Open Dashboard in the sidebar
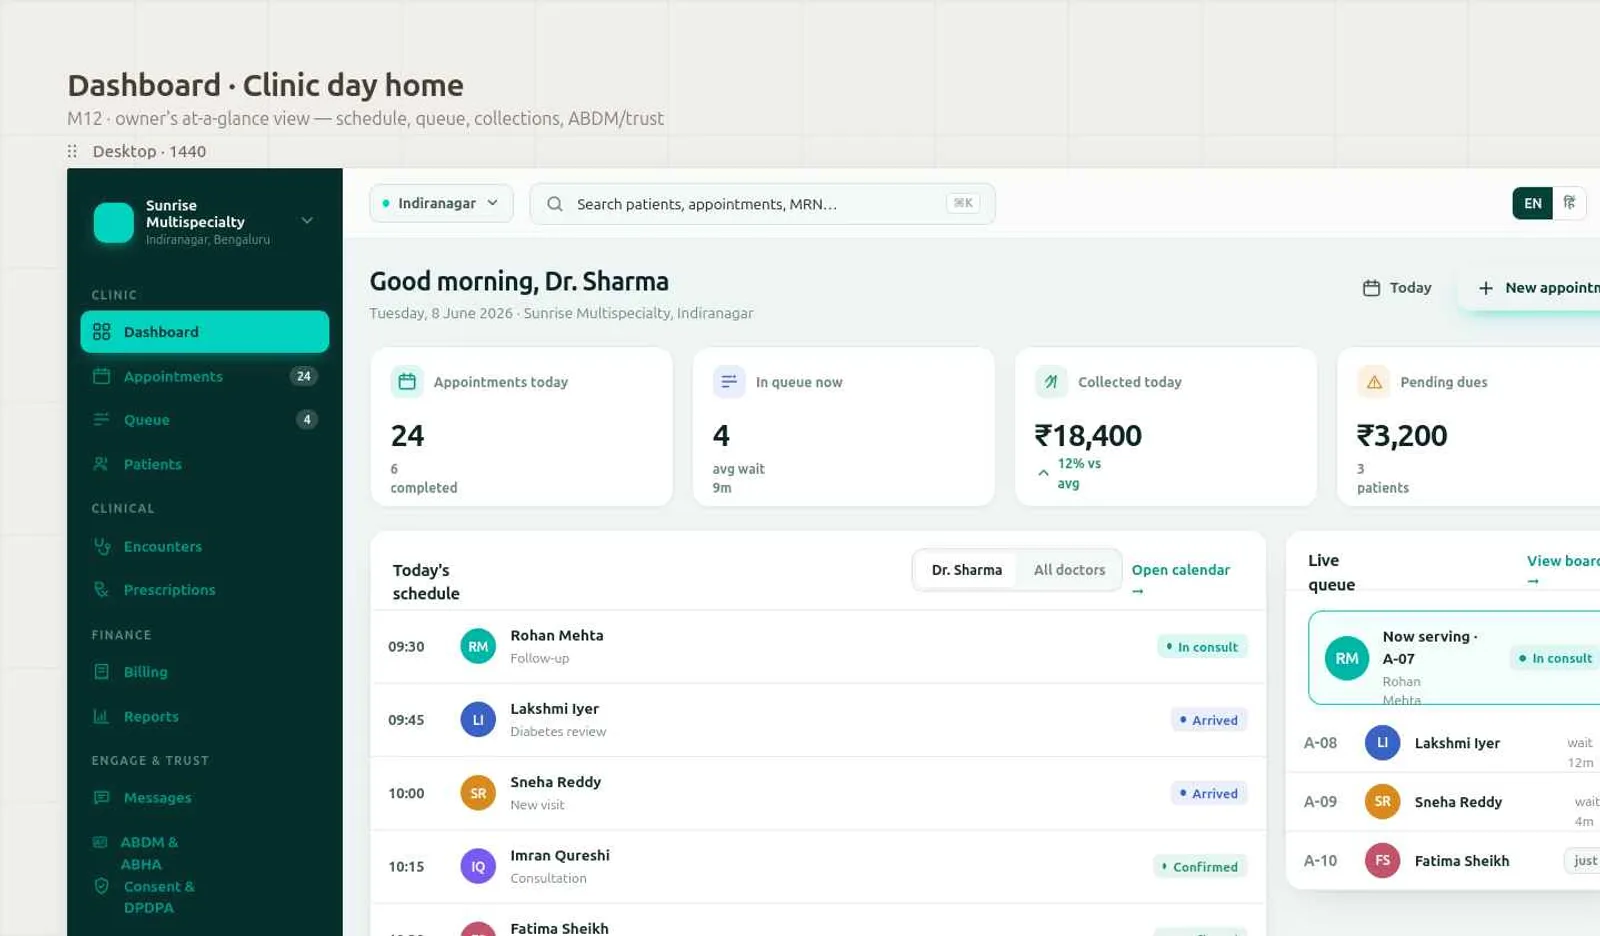Image resolution: width=1600 pixels, height=936 pixels. pos(204,332)
